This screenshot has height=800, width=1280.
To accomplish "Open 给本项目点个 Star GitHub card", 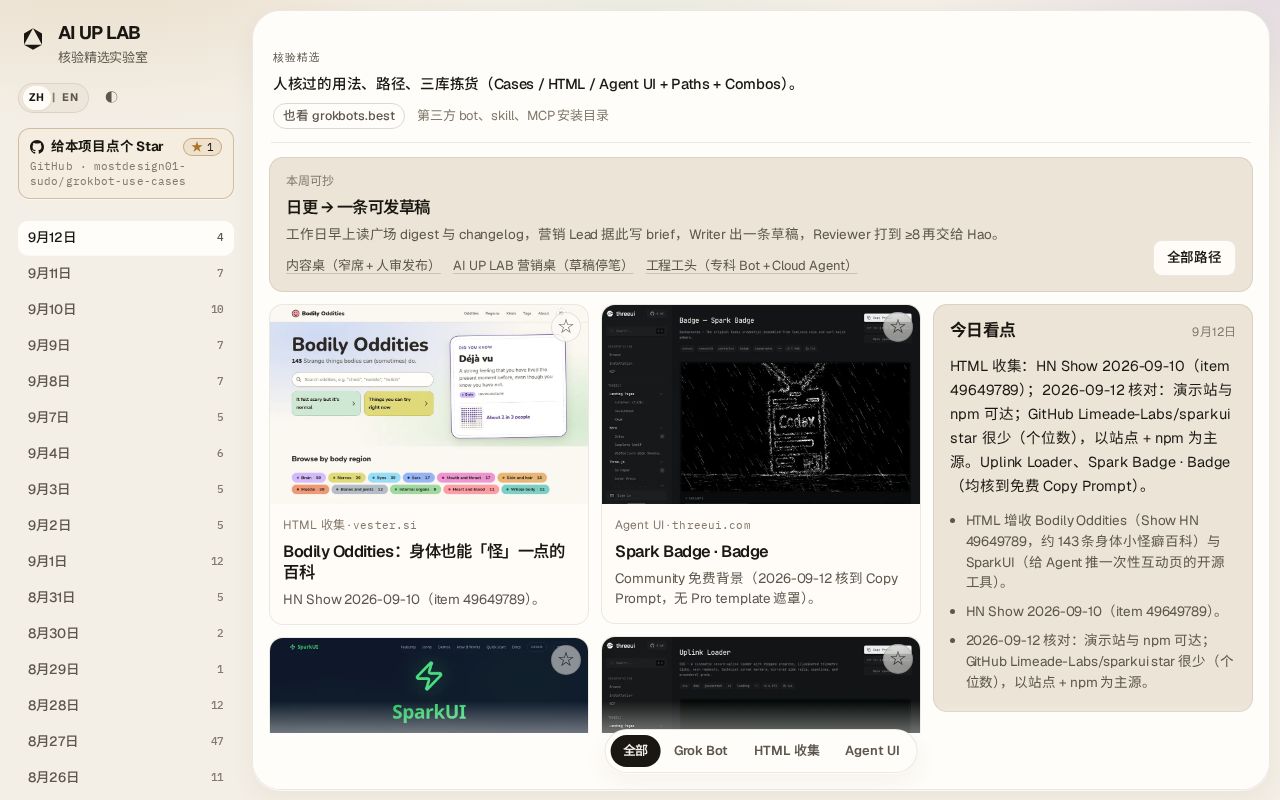I will coord(126,163).
